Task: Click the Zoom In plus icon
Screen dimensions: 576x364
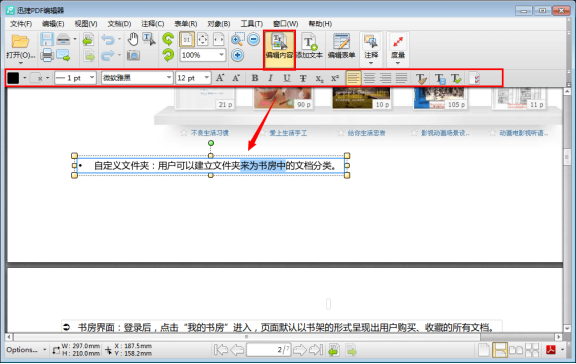Action: click(x=237, y=55)
